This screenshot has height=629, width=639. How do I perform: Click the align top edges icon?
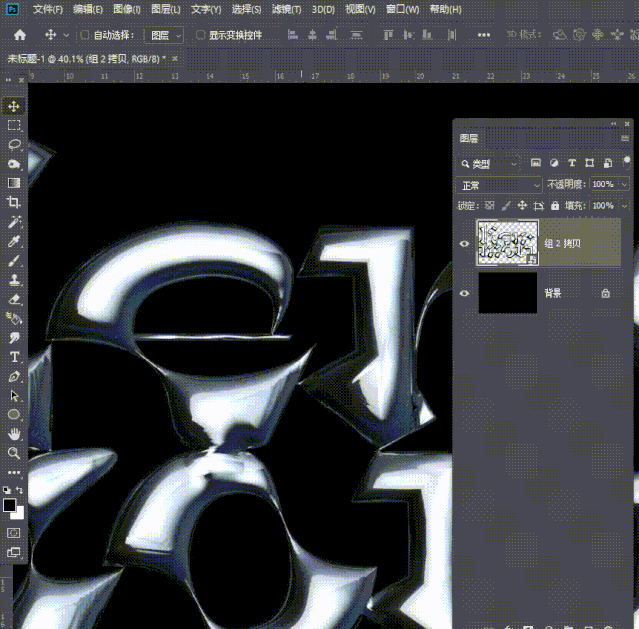tap(388, 35)
